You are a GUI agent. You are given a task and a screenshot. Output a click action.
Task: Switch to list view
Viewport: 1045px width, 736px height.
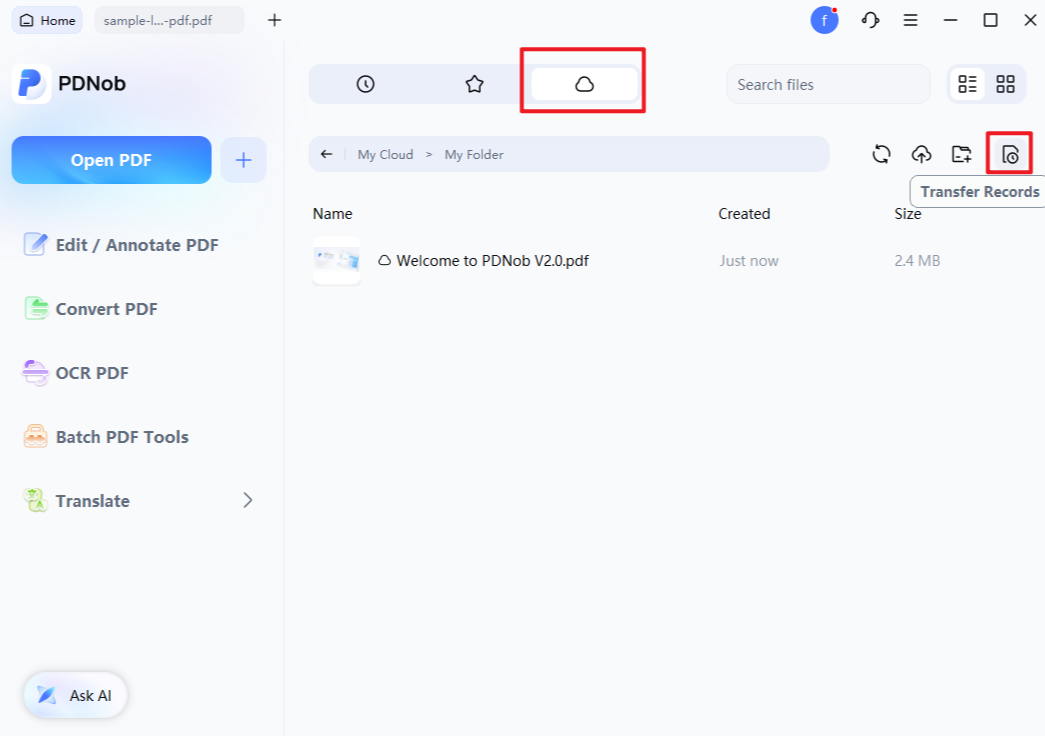(967, 84)
